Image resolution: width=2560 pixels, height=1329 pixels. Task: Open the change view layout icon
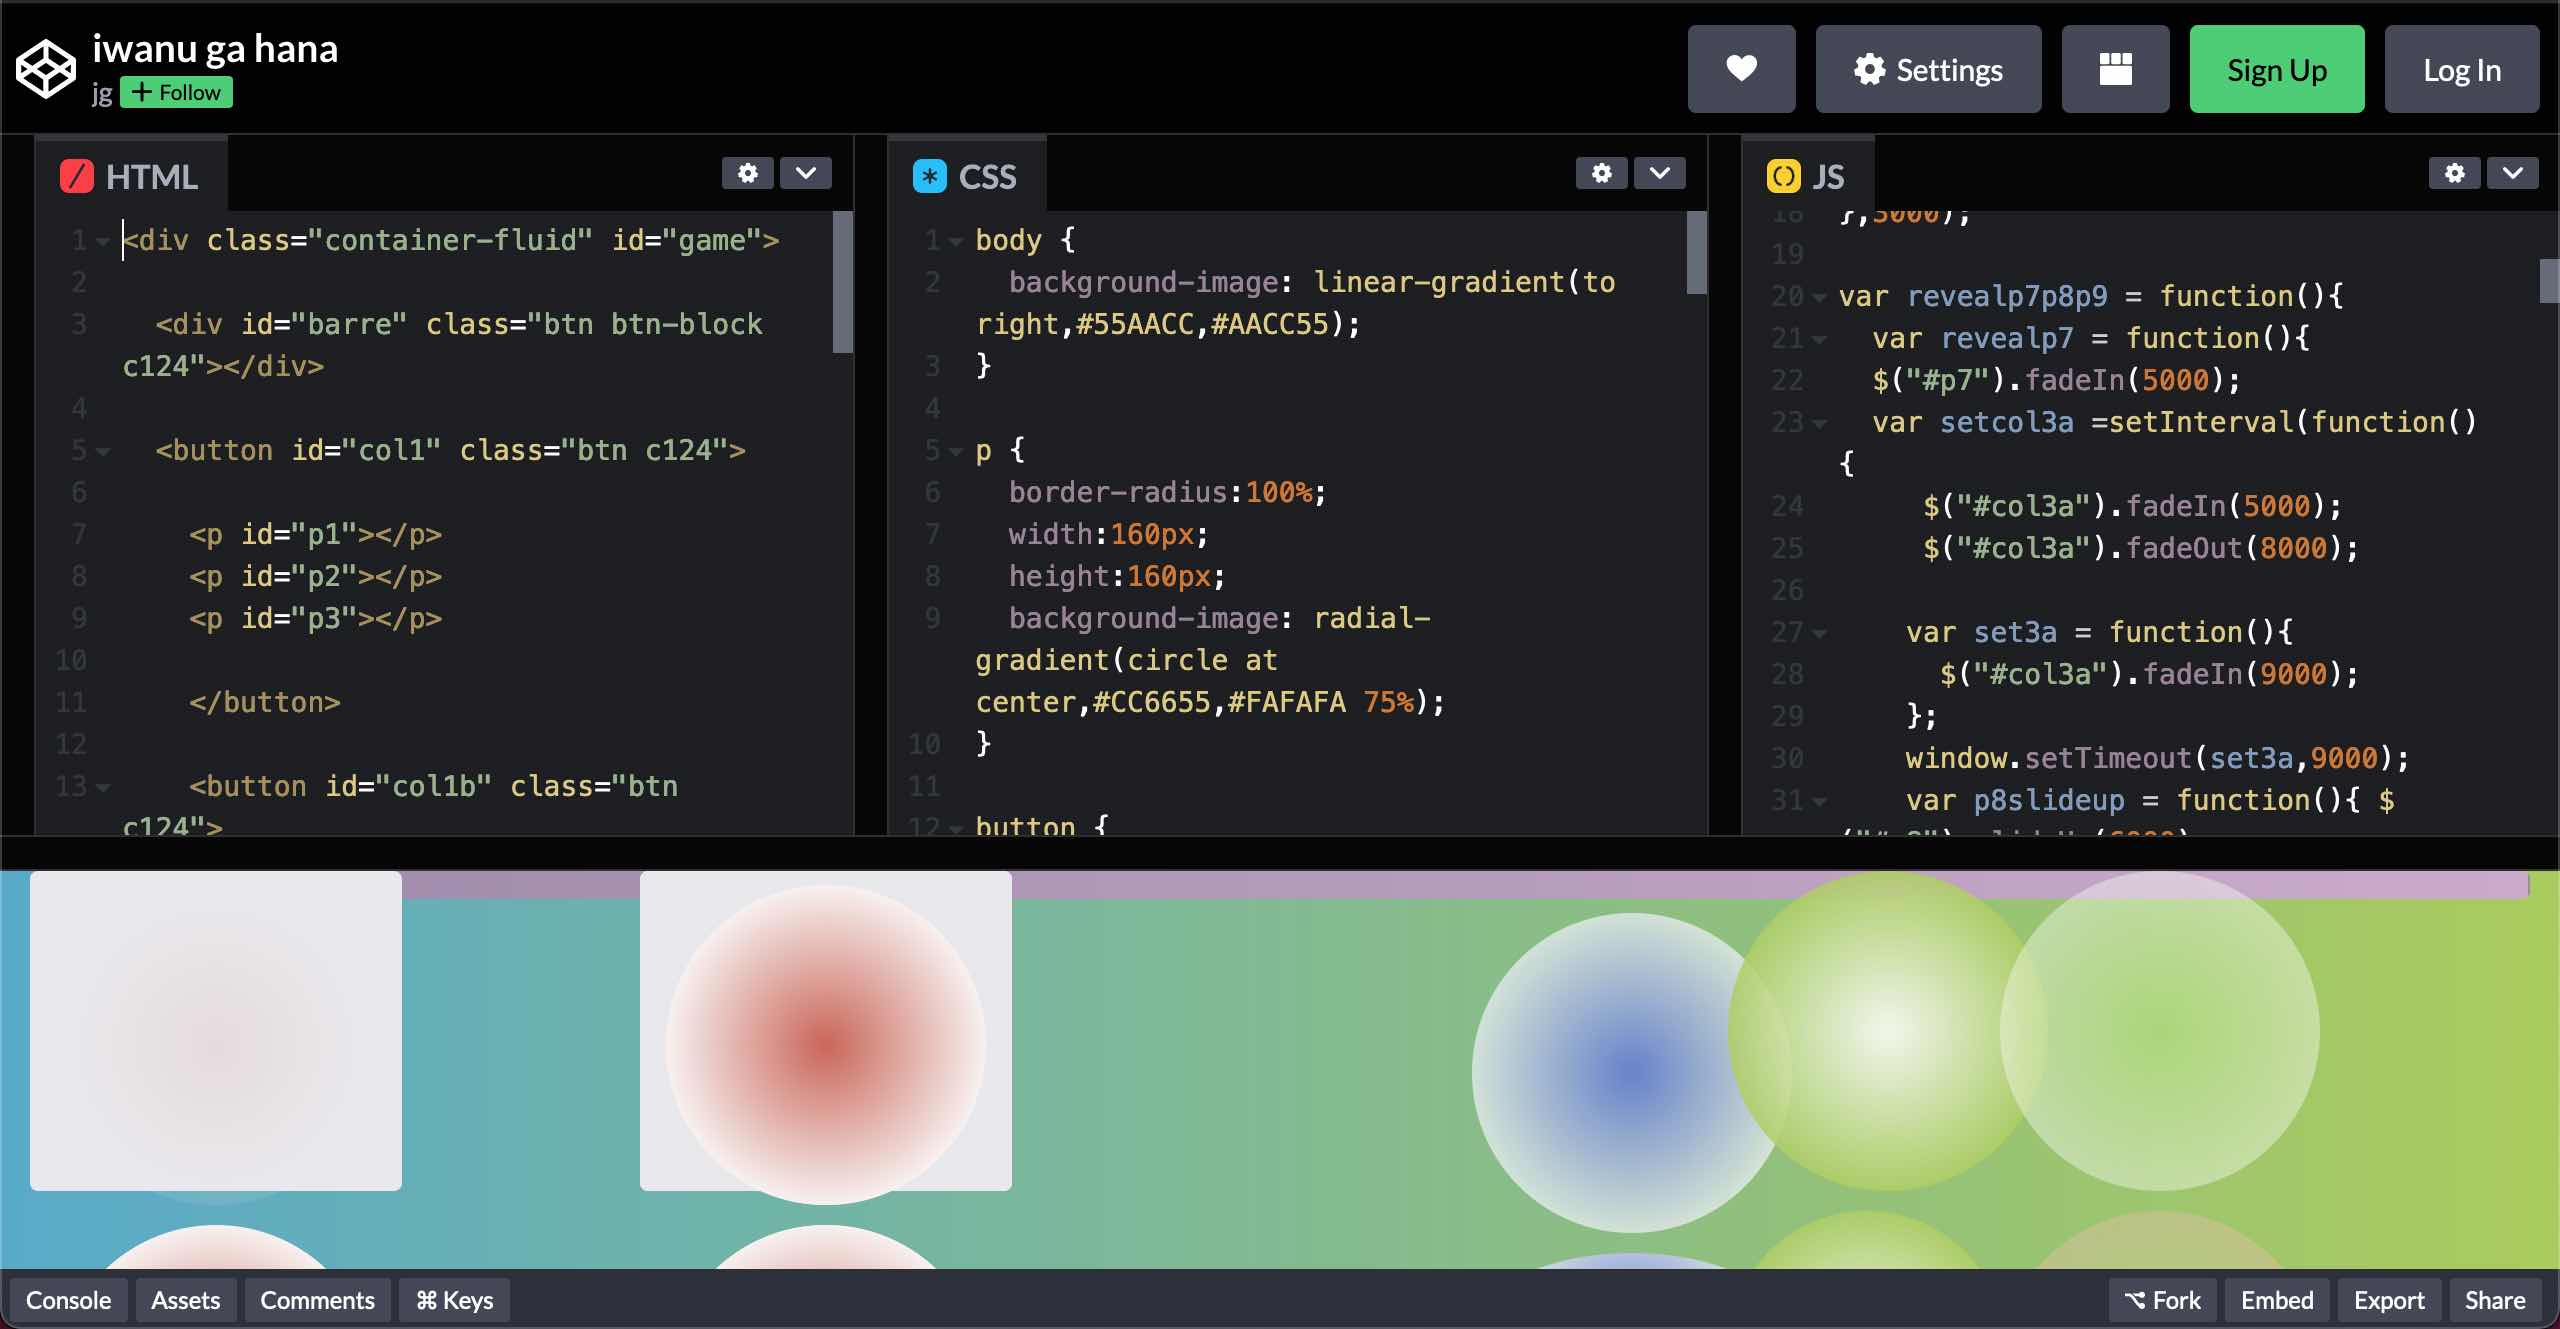2115,69
